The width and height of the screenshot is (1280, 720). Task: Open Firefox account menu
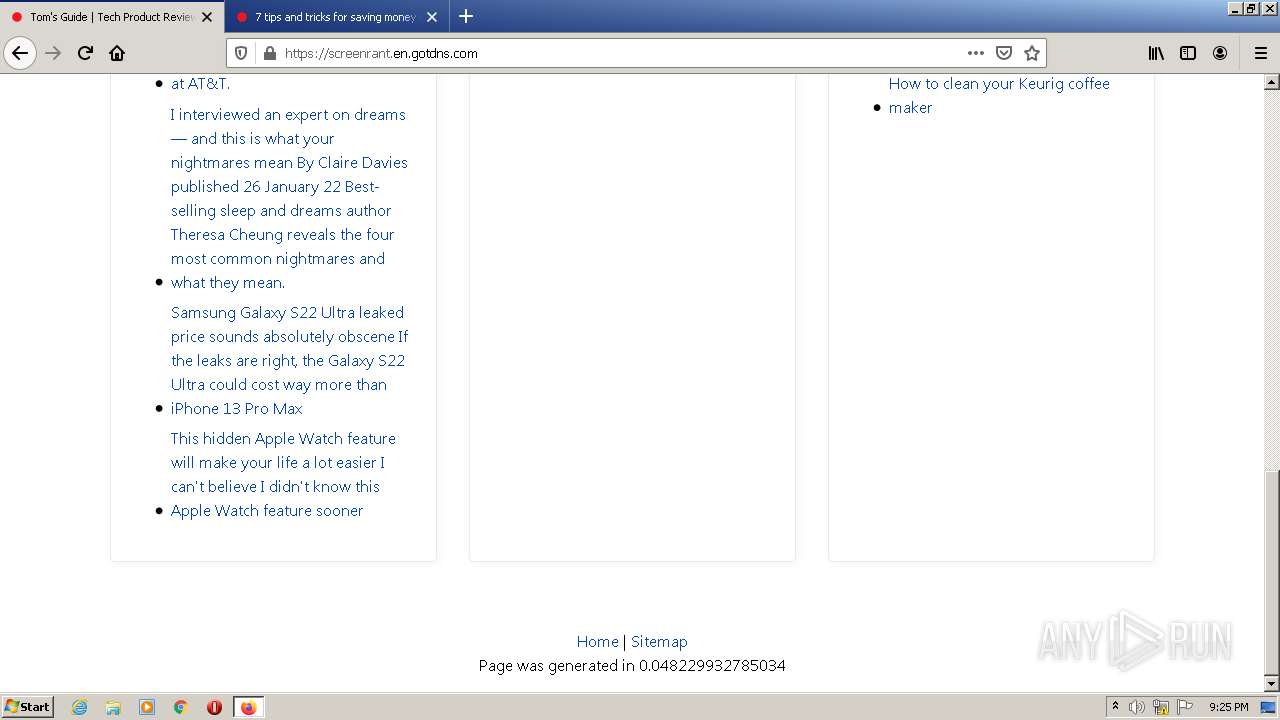click(x=1220, y=53)
